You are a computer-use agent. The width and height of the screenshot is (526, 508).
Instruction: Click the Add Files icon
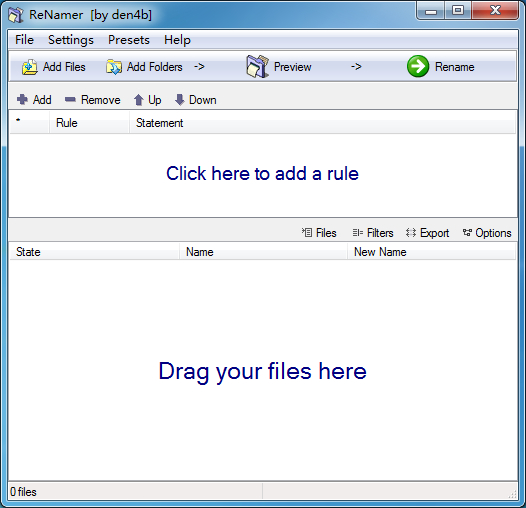point(30,67)
